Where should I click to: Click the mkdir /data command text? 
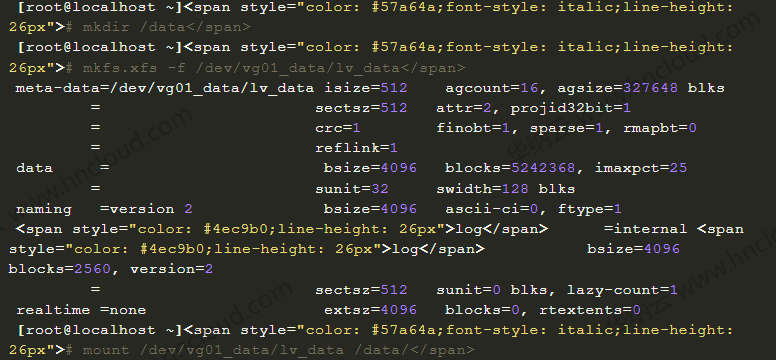[x=134, y=27]
